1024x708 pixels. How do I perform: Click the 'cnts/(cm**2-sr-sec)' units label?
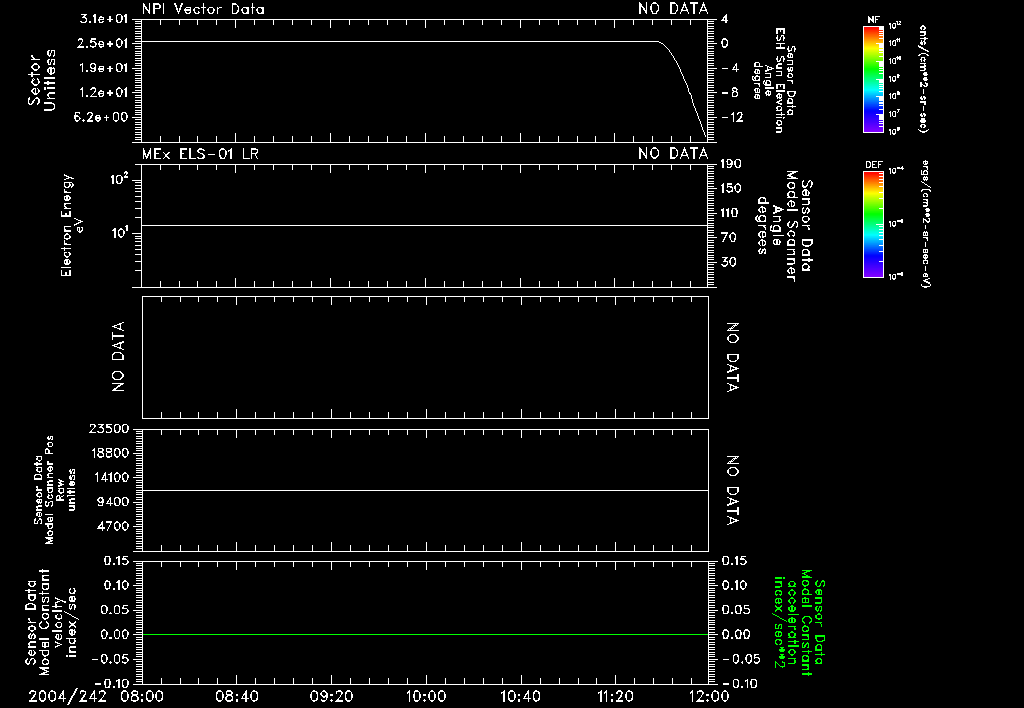point(923,79)
